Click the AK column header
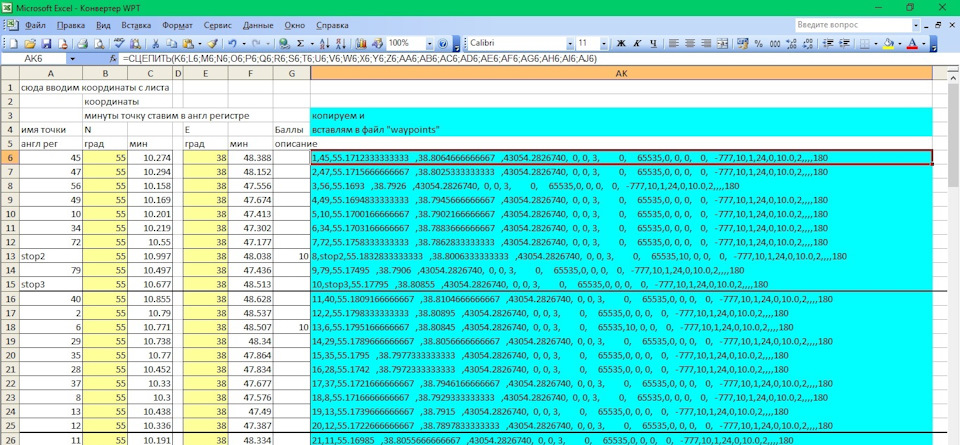The width and height of the screenshot is (960, 445). (621, 73)
